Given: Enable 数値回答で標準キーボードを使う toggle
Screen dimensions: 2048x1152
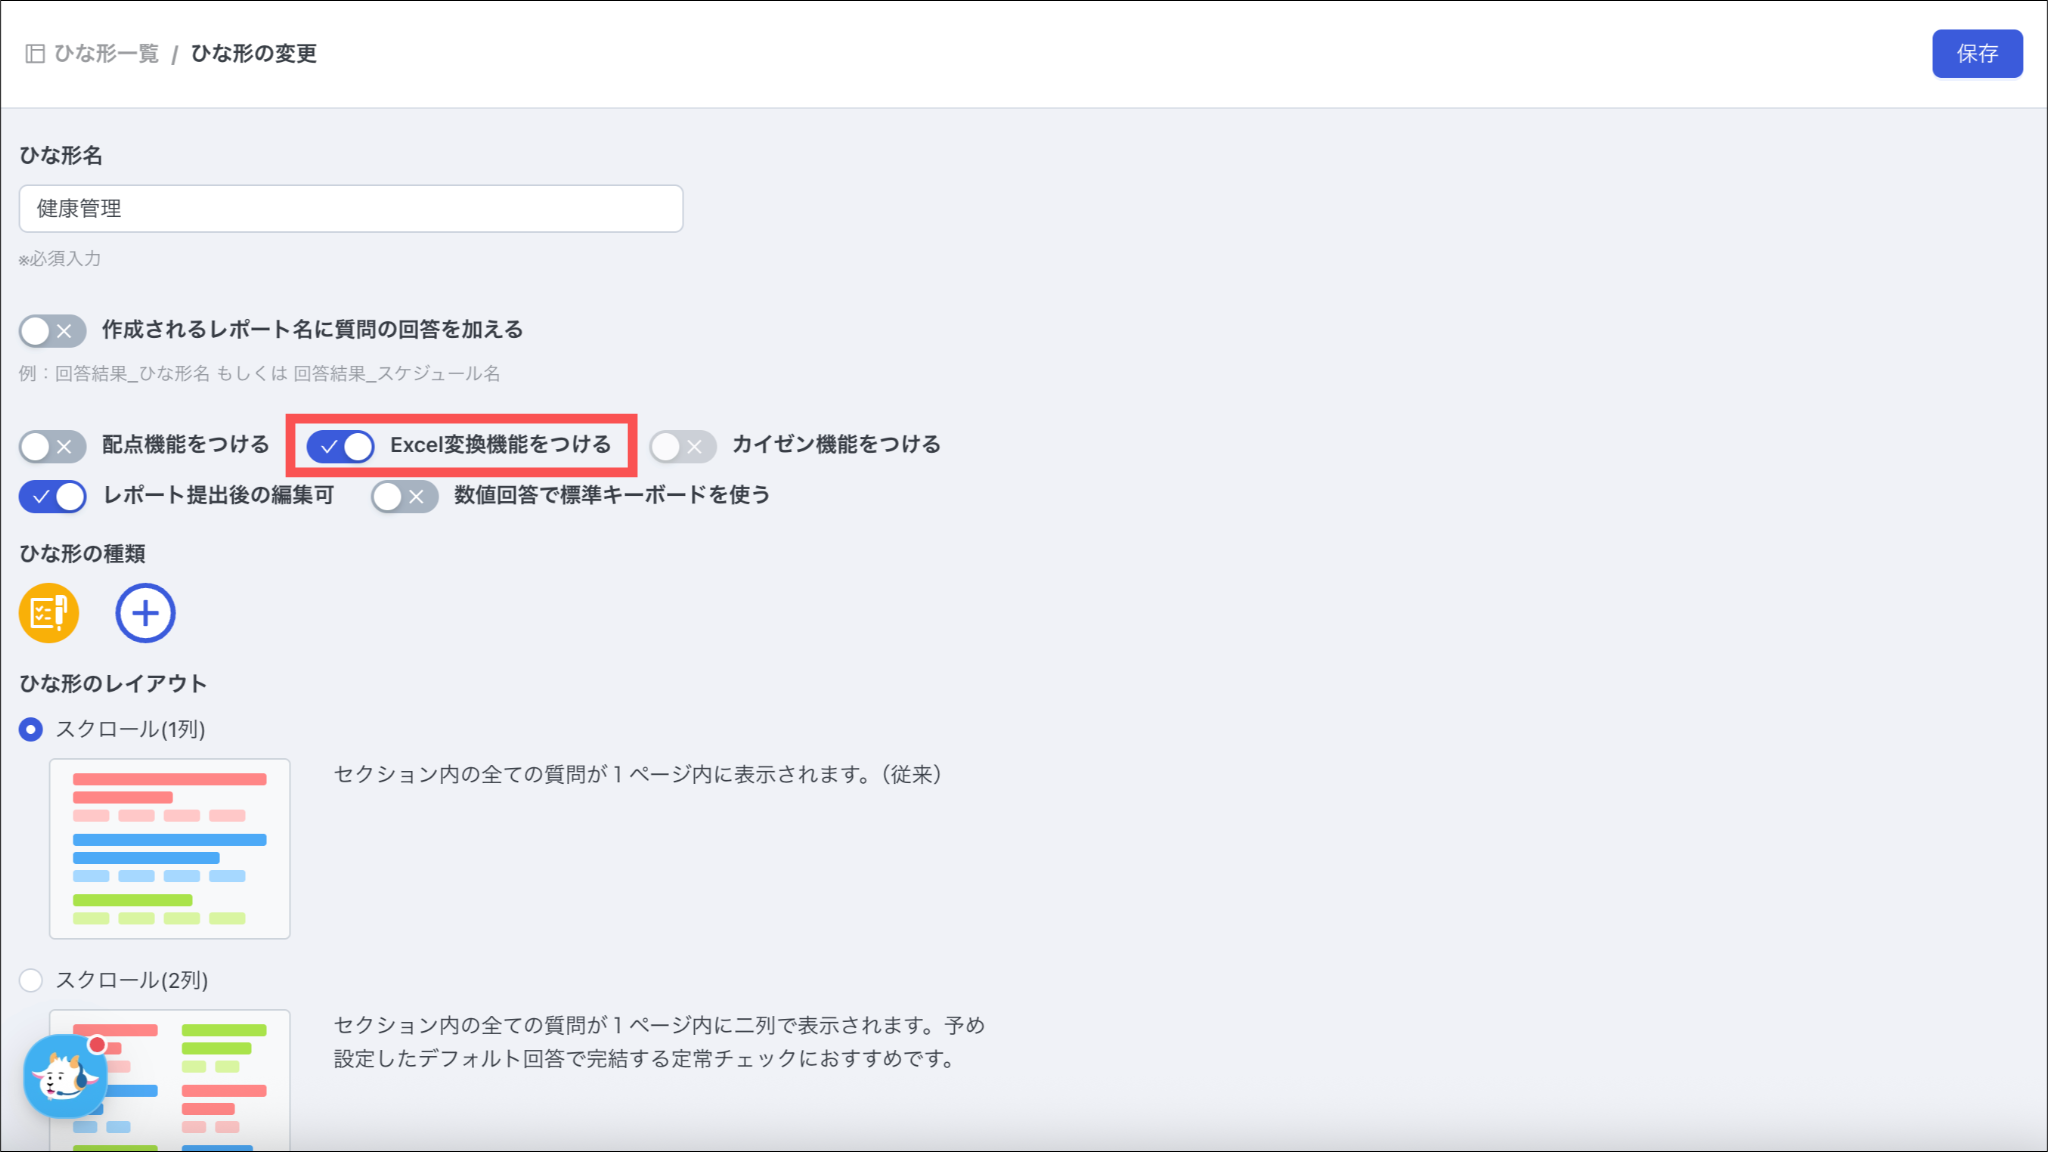Looking at the screenshot, I should pyautogui.click(x=404, y=496).
